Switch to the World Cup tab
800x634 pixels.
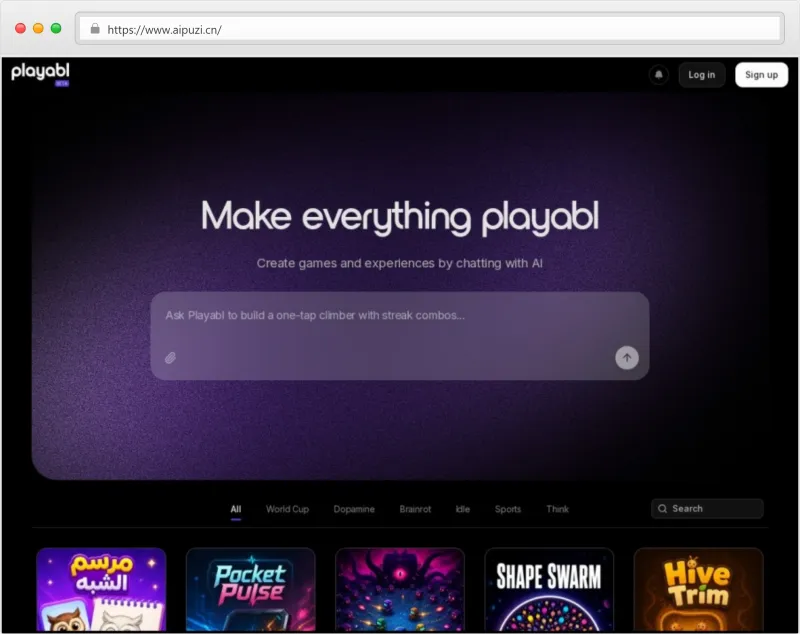(287, 509)
